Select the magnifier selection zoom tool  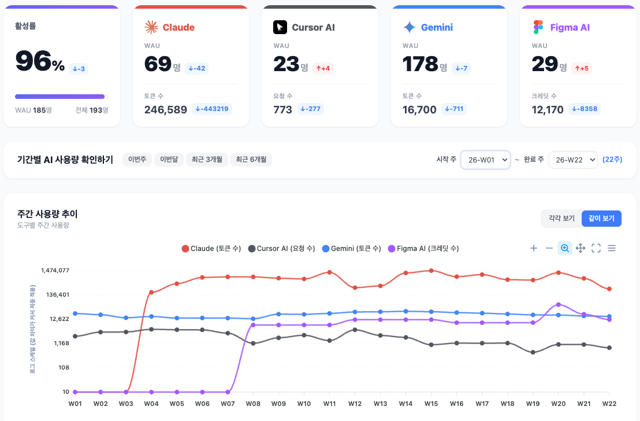(564, 248)
